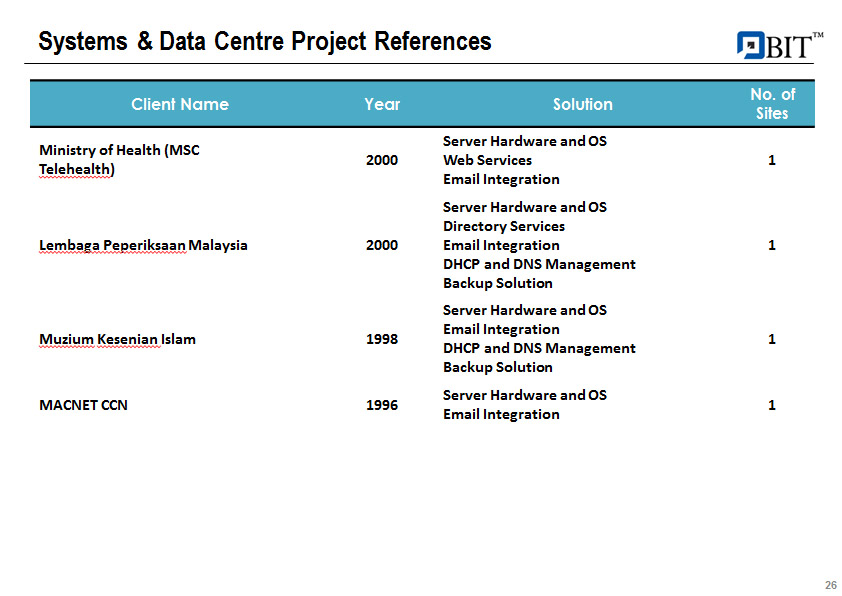Select Email Integration in the MACNET CCN row

[501, 414]
